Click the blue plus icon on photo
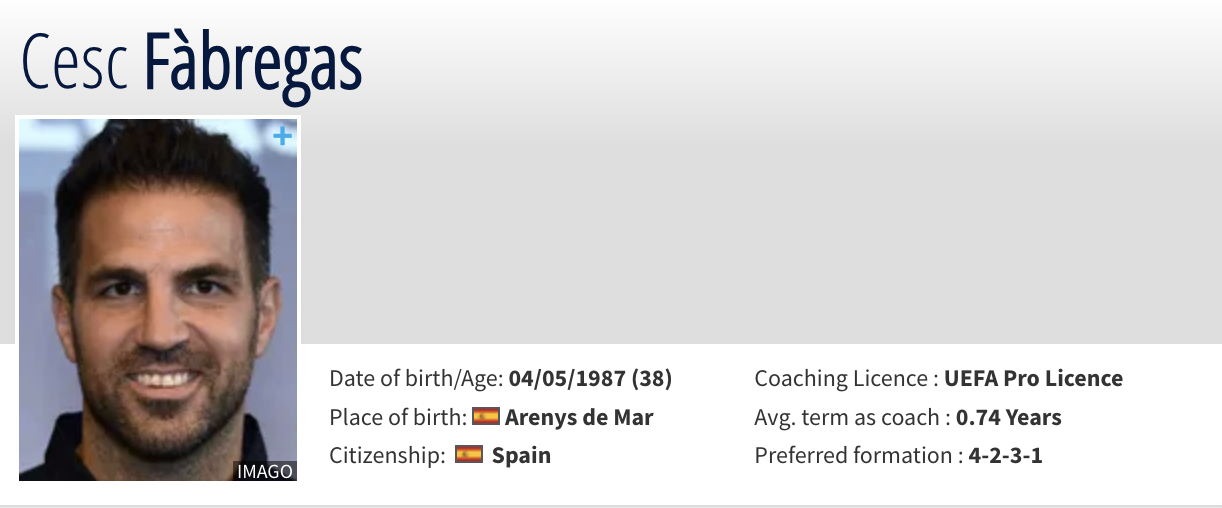1222x508 pixels. [x=284, y=135]
